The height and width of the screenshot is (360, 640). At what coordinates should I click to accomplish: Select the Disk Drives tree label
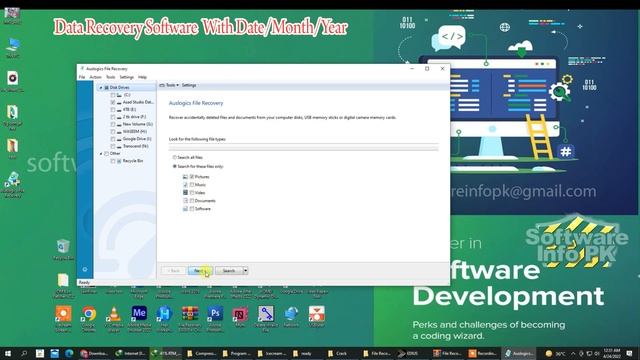(120, 88)
